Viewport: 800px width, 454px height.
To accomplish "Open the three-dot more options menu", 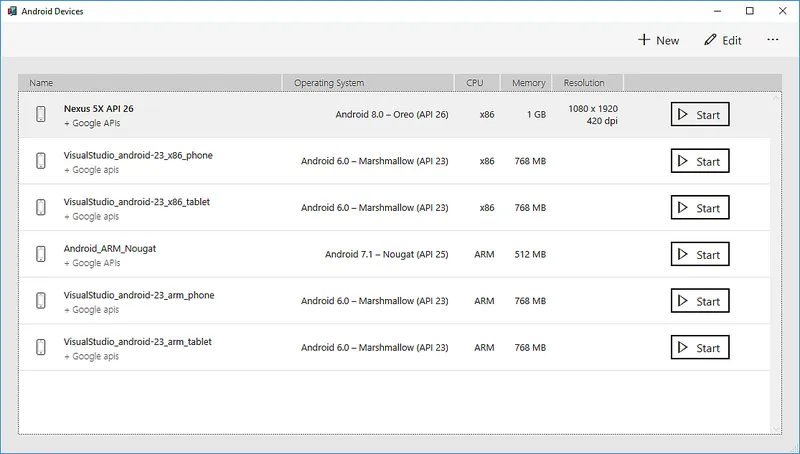I will (773, 40).
